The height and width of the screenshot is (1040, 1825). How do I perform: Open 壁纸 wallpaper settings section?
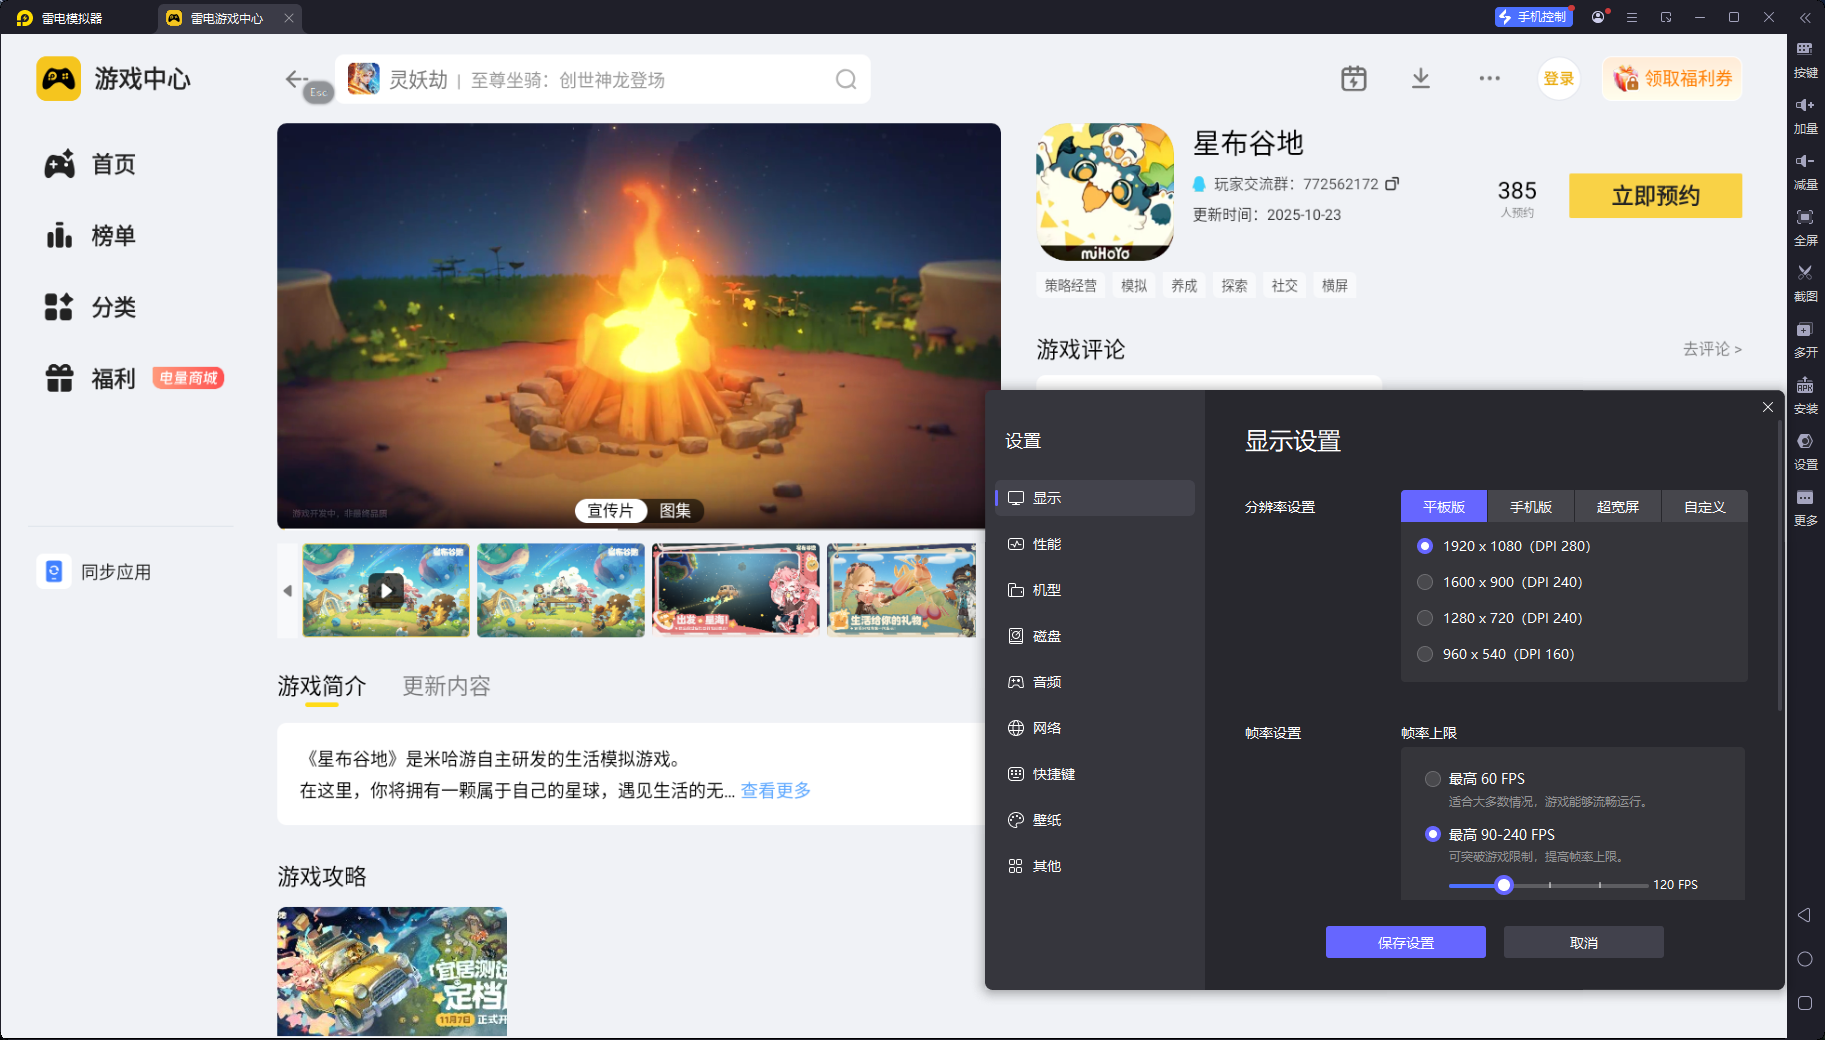click(1095, 820)
